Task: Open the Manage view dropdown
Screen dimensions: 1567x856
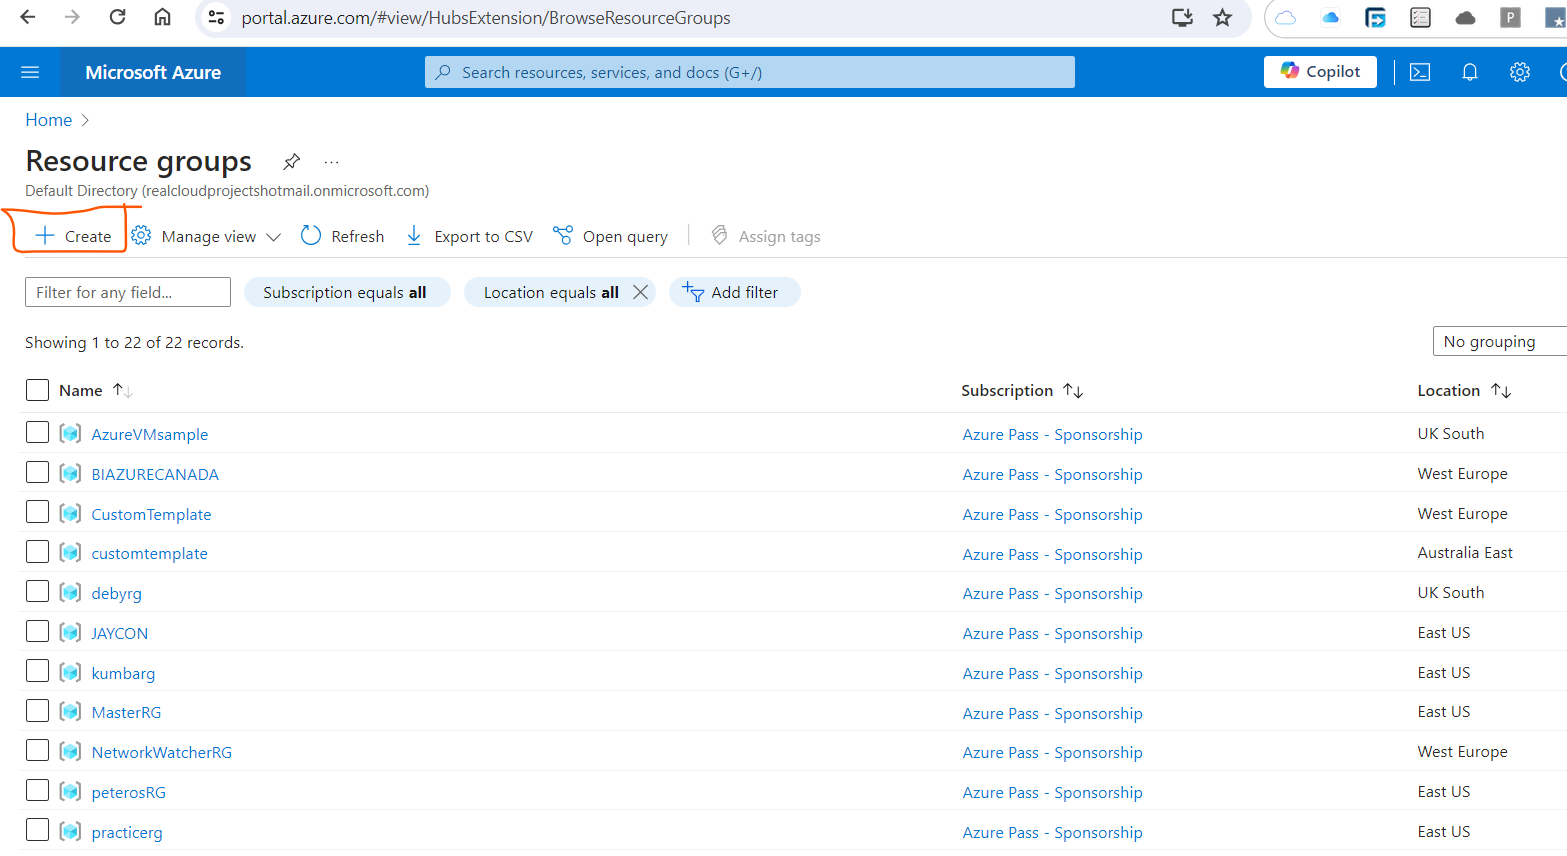Action: point(206,236)
